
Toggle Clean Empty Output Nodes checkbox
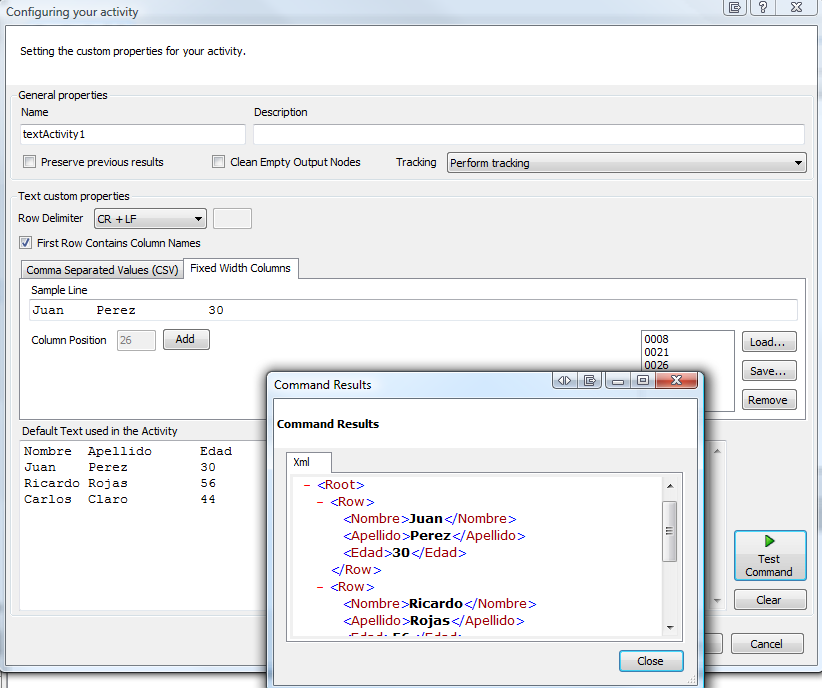tap(219, 162)
